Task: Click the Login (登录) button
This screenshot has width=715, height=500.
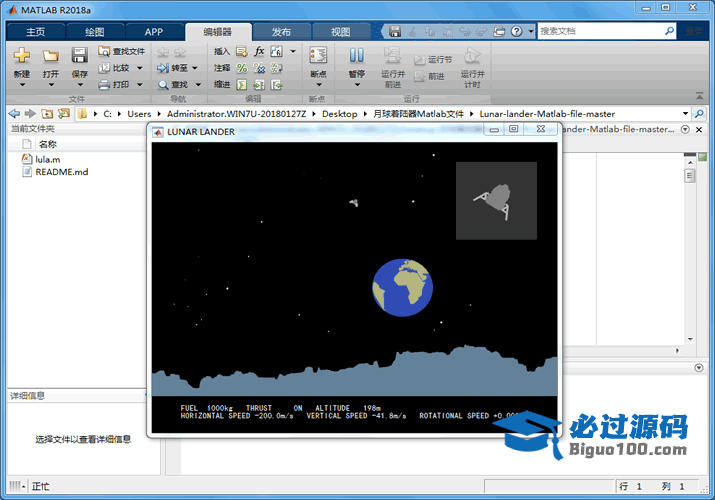Action: [x=694, y=31]
